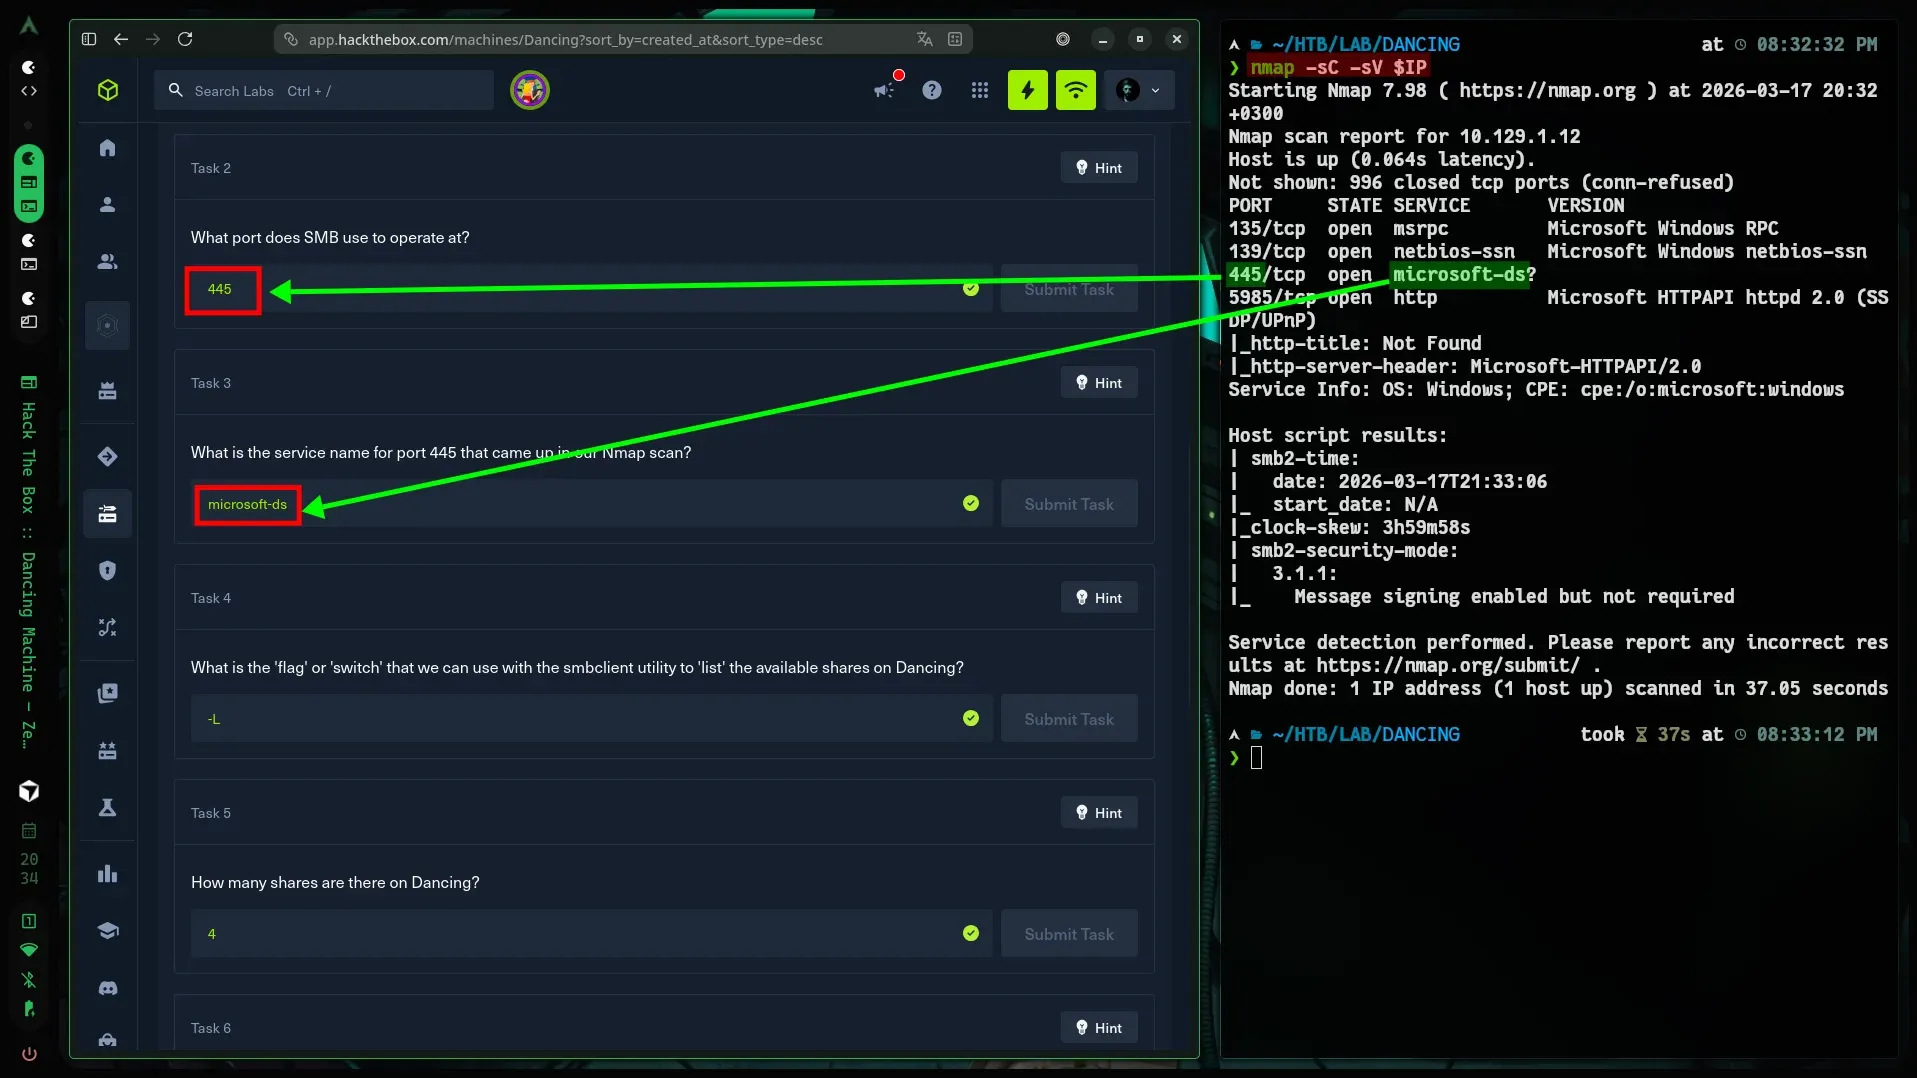Click the '135/tcp' msrpc row in terminal
The height and width of the screenshot is (1078, 1917).
1503,228
